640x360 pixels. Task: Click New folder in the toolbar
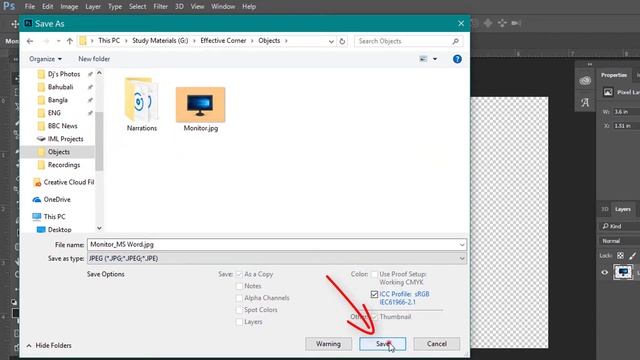94,59
